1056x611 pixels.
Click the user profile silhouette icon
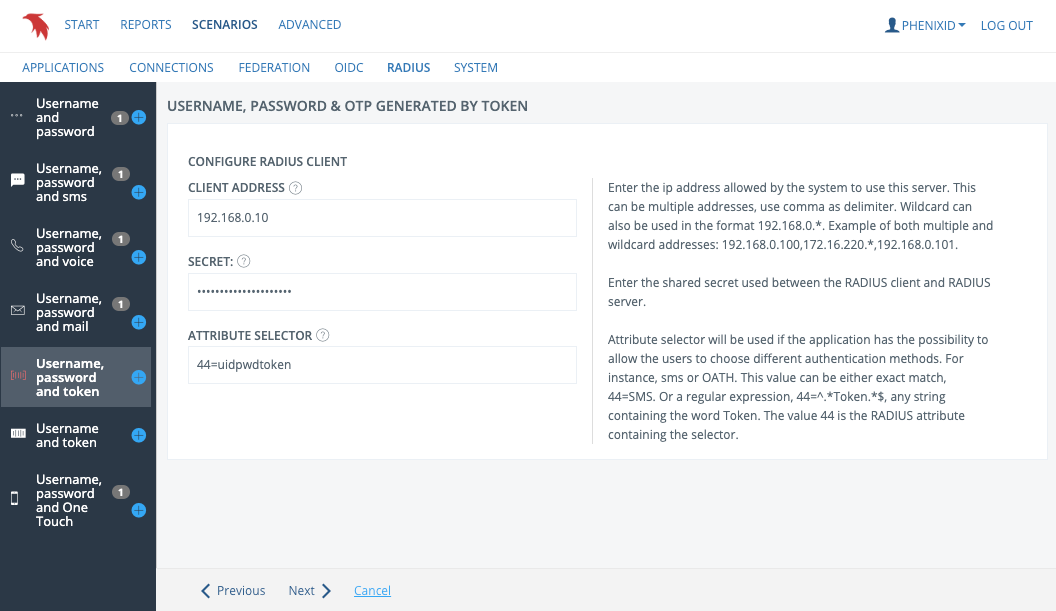[892, 25]
